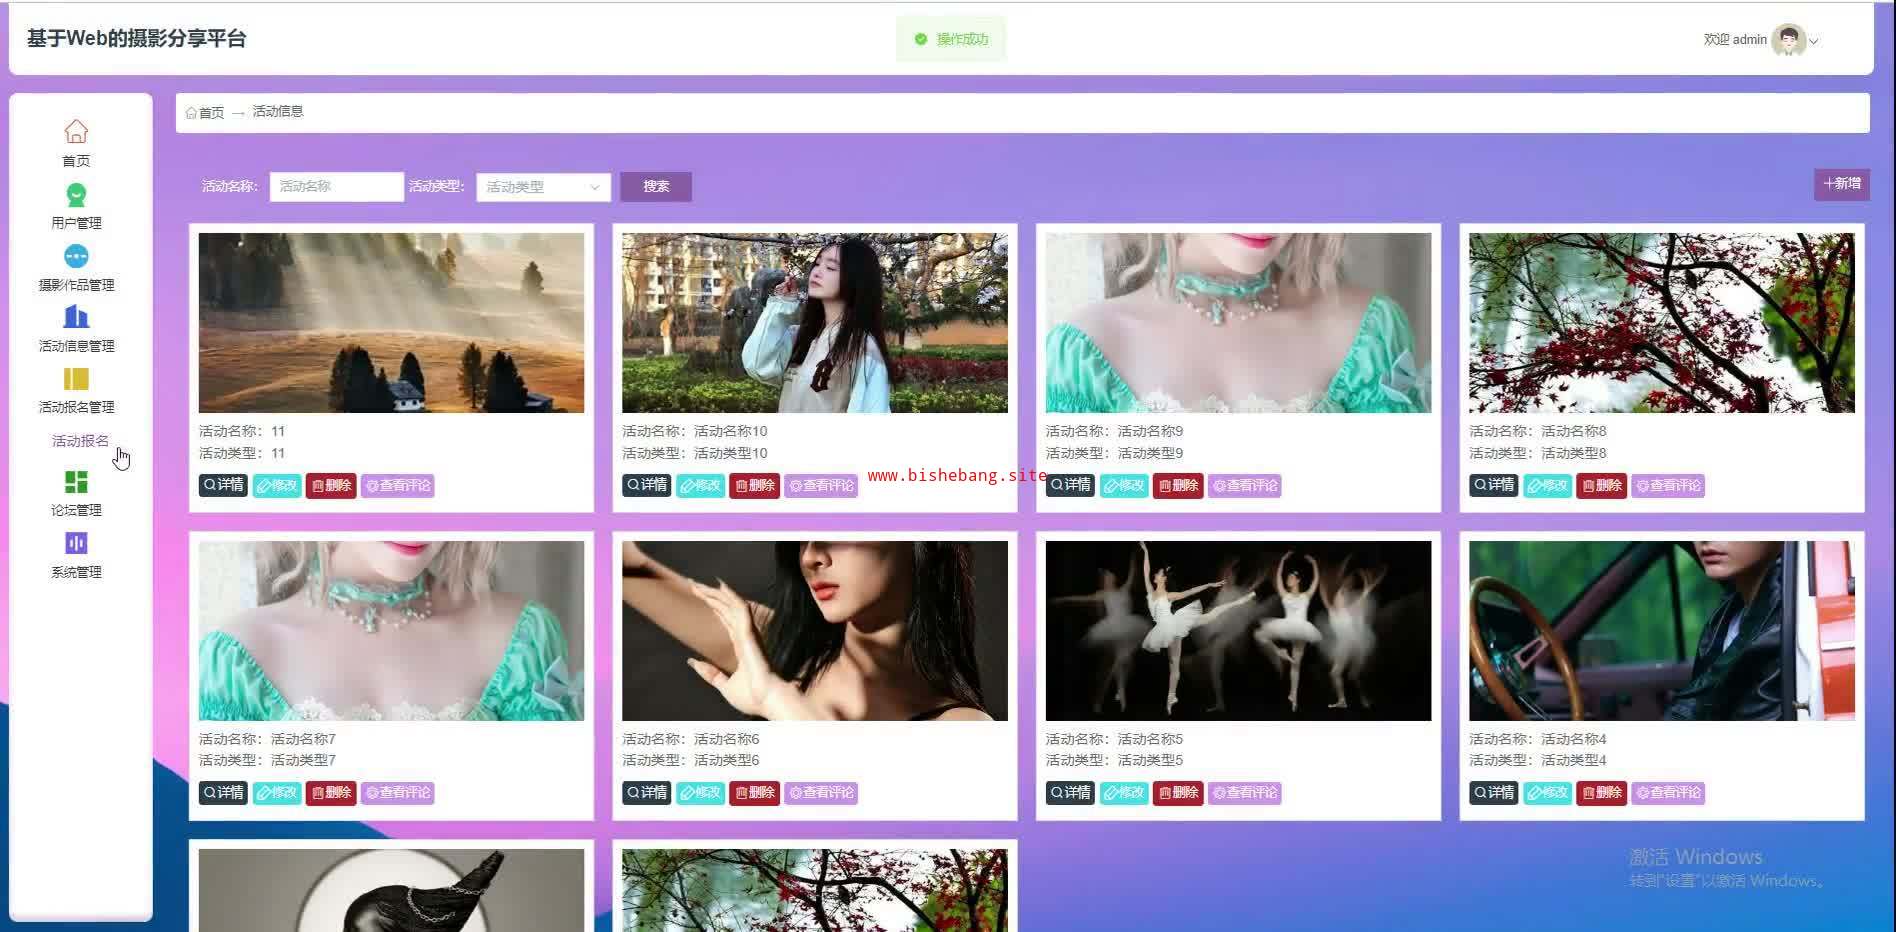This screenshot has height=932, width=1896.
Task: Open the steering wheel thumbnail of 活动名称4
Action: [1662, 631]
